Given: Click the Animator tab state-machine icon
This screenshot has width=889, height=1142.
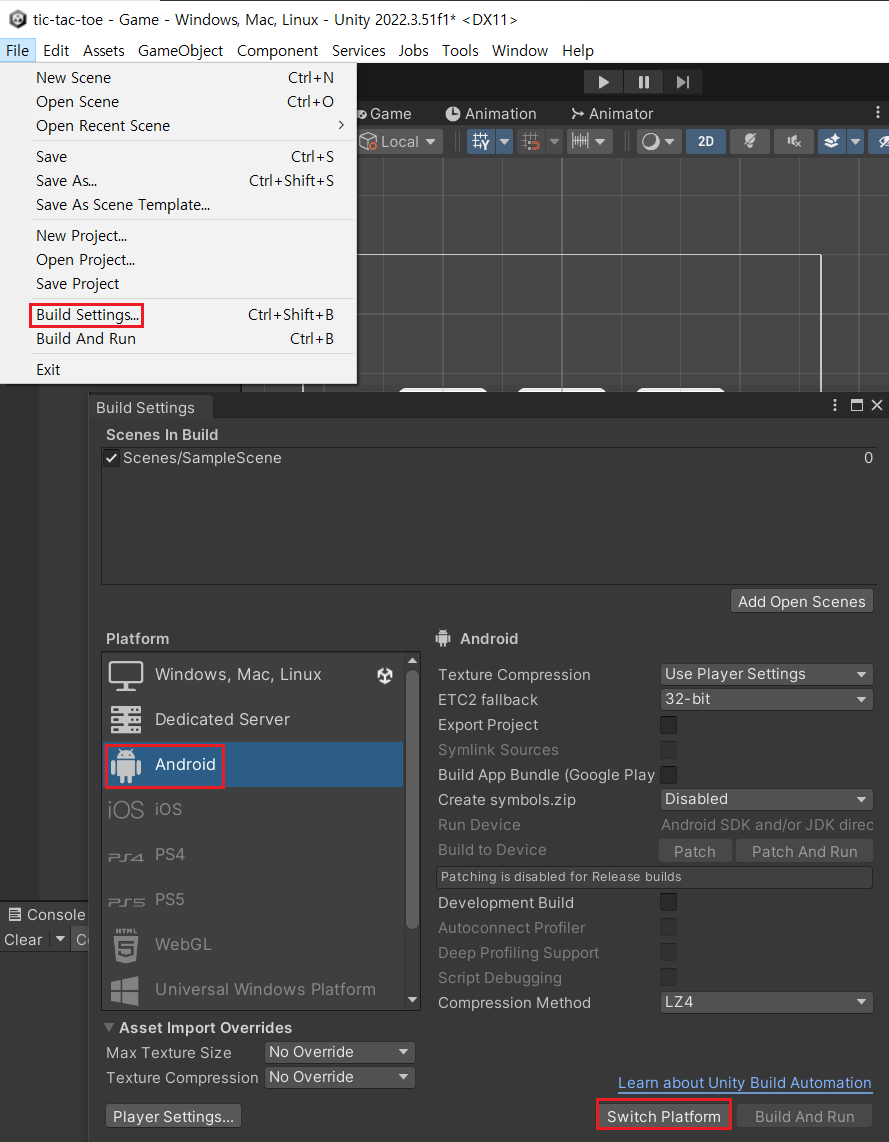Looking at the screenshot, I should (578, 114).
